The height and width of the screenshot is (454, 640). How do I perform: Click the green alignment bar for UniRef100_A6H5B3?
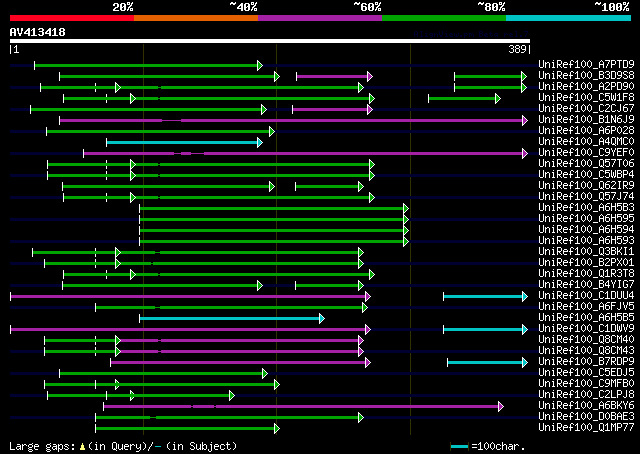point(274,209)
